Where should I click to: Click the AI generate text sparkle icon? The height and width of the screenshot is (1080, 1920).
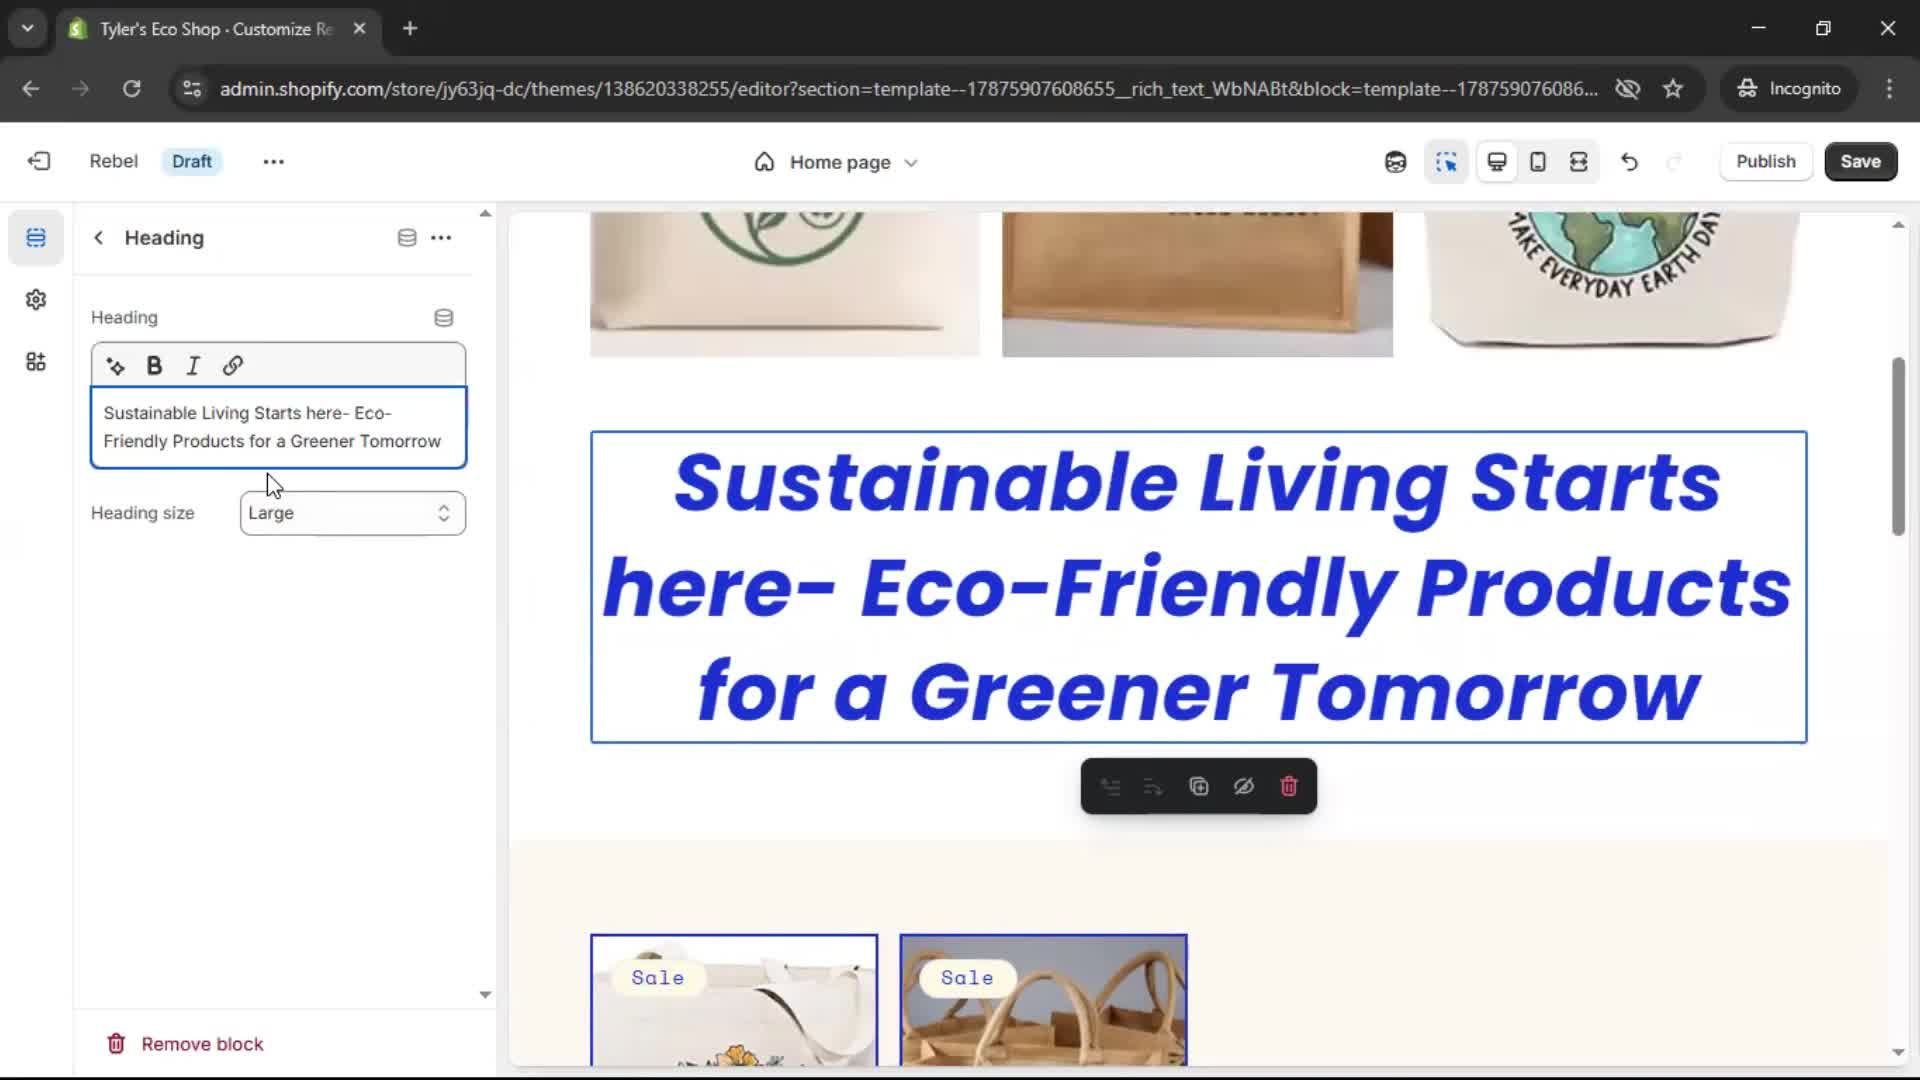(x=116, y=366)
